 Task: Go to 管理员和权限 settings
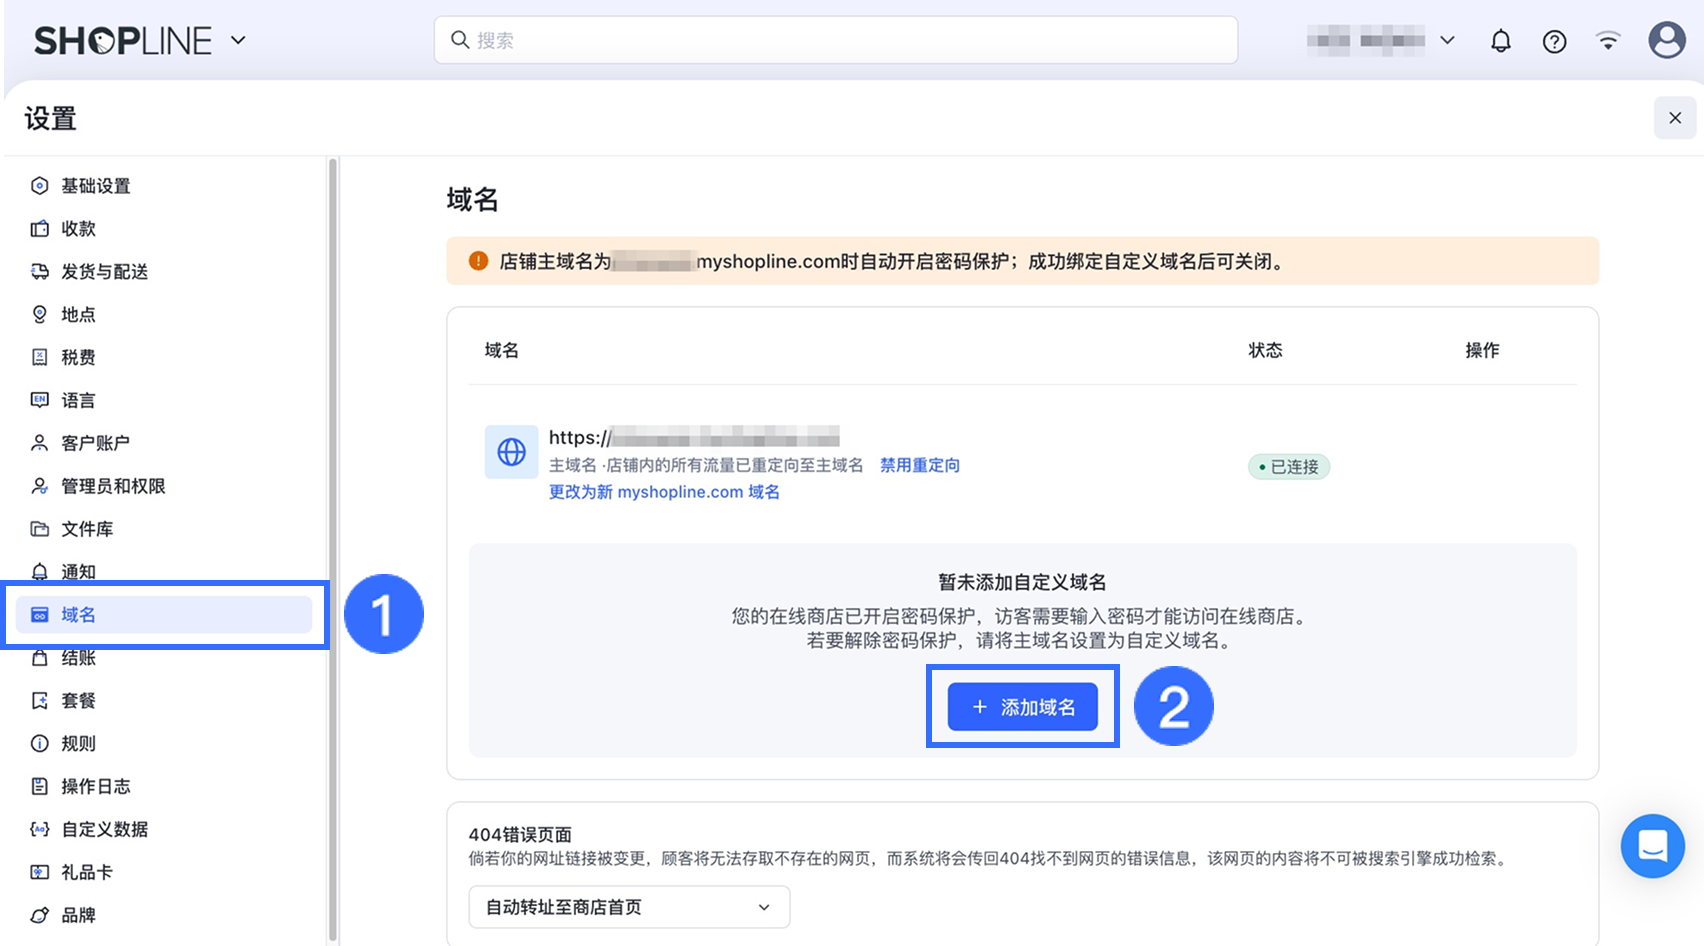[113, 486]
